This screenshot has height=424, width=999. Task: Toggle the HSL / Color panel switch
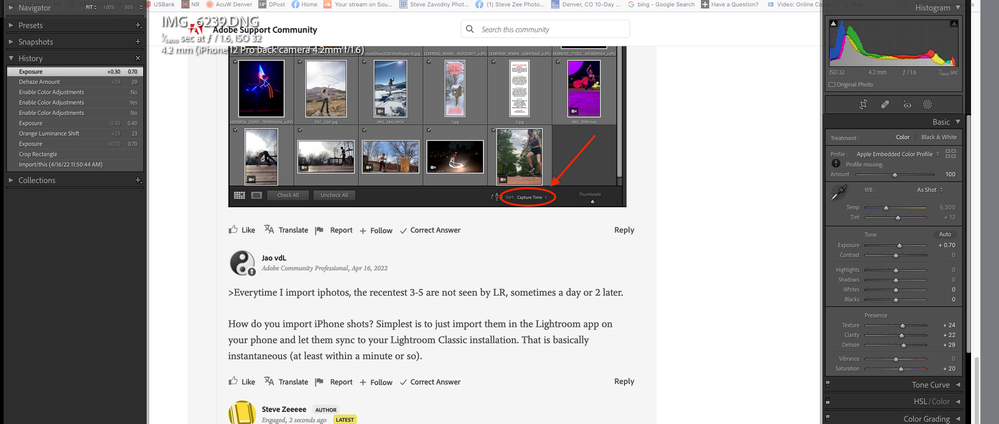click(828, 402)
